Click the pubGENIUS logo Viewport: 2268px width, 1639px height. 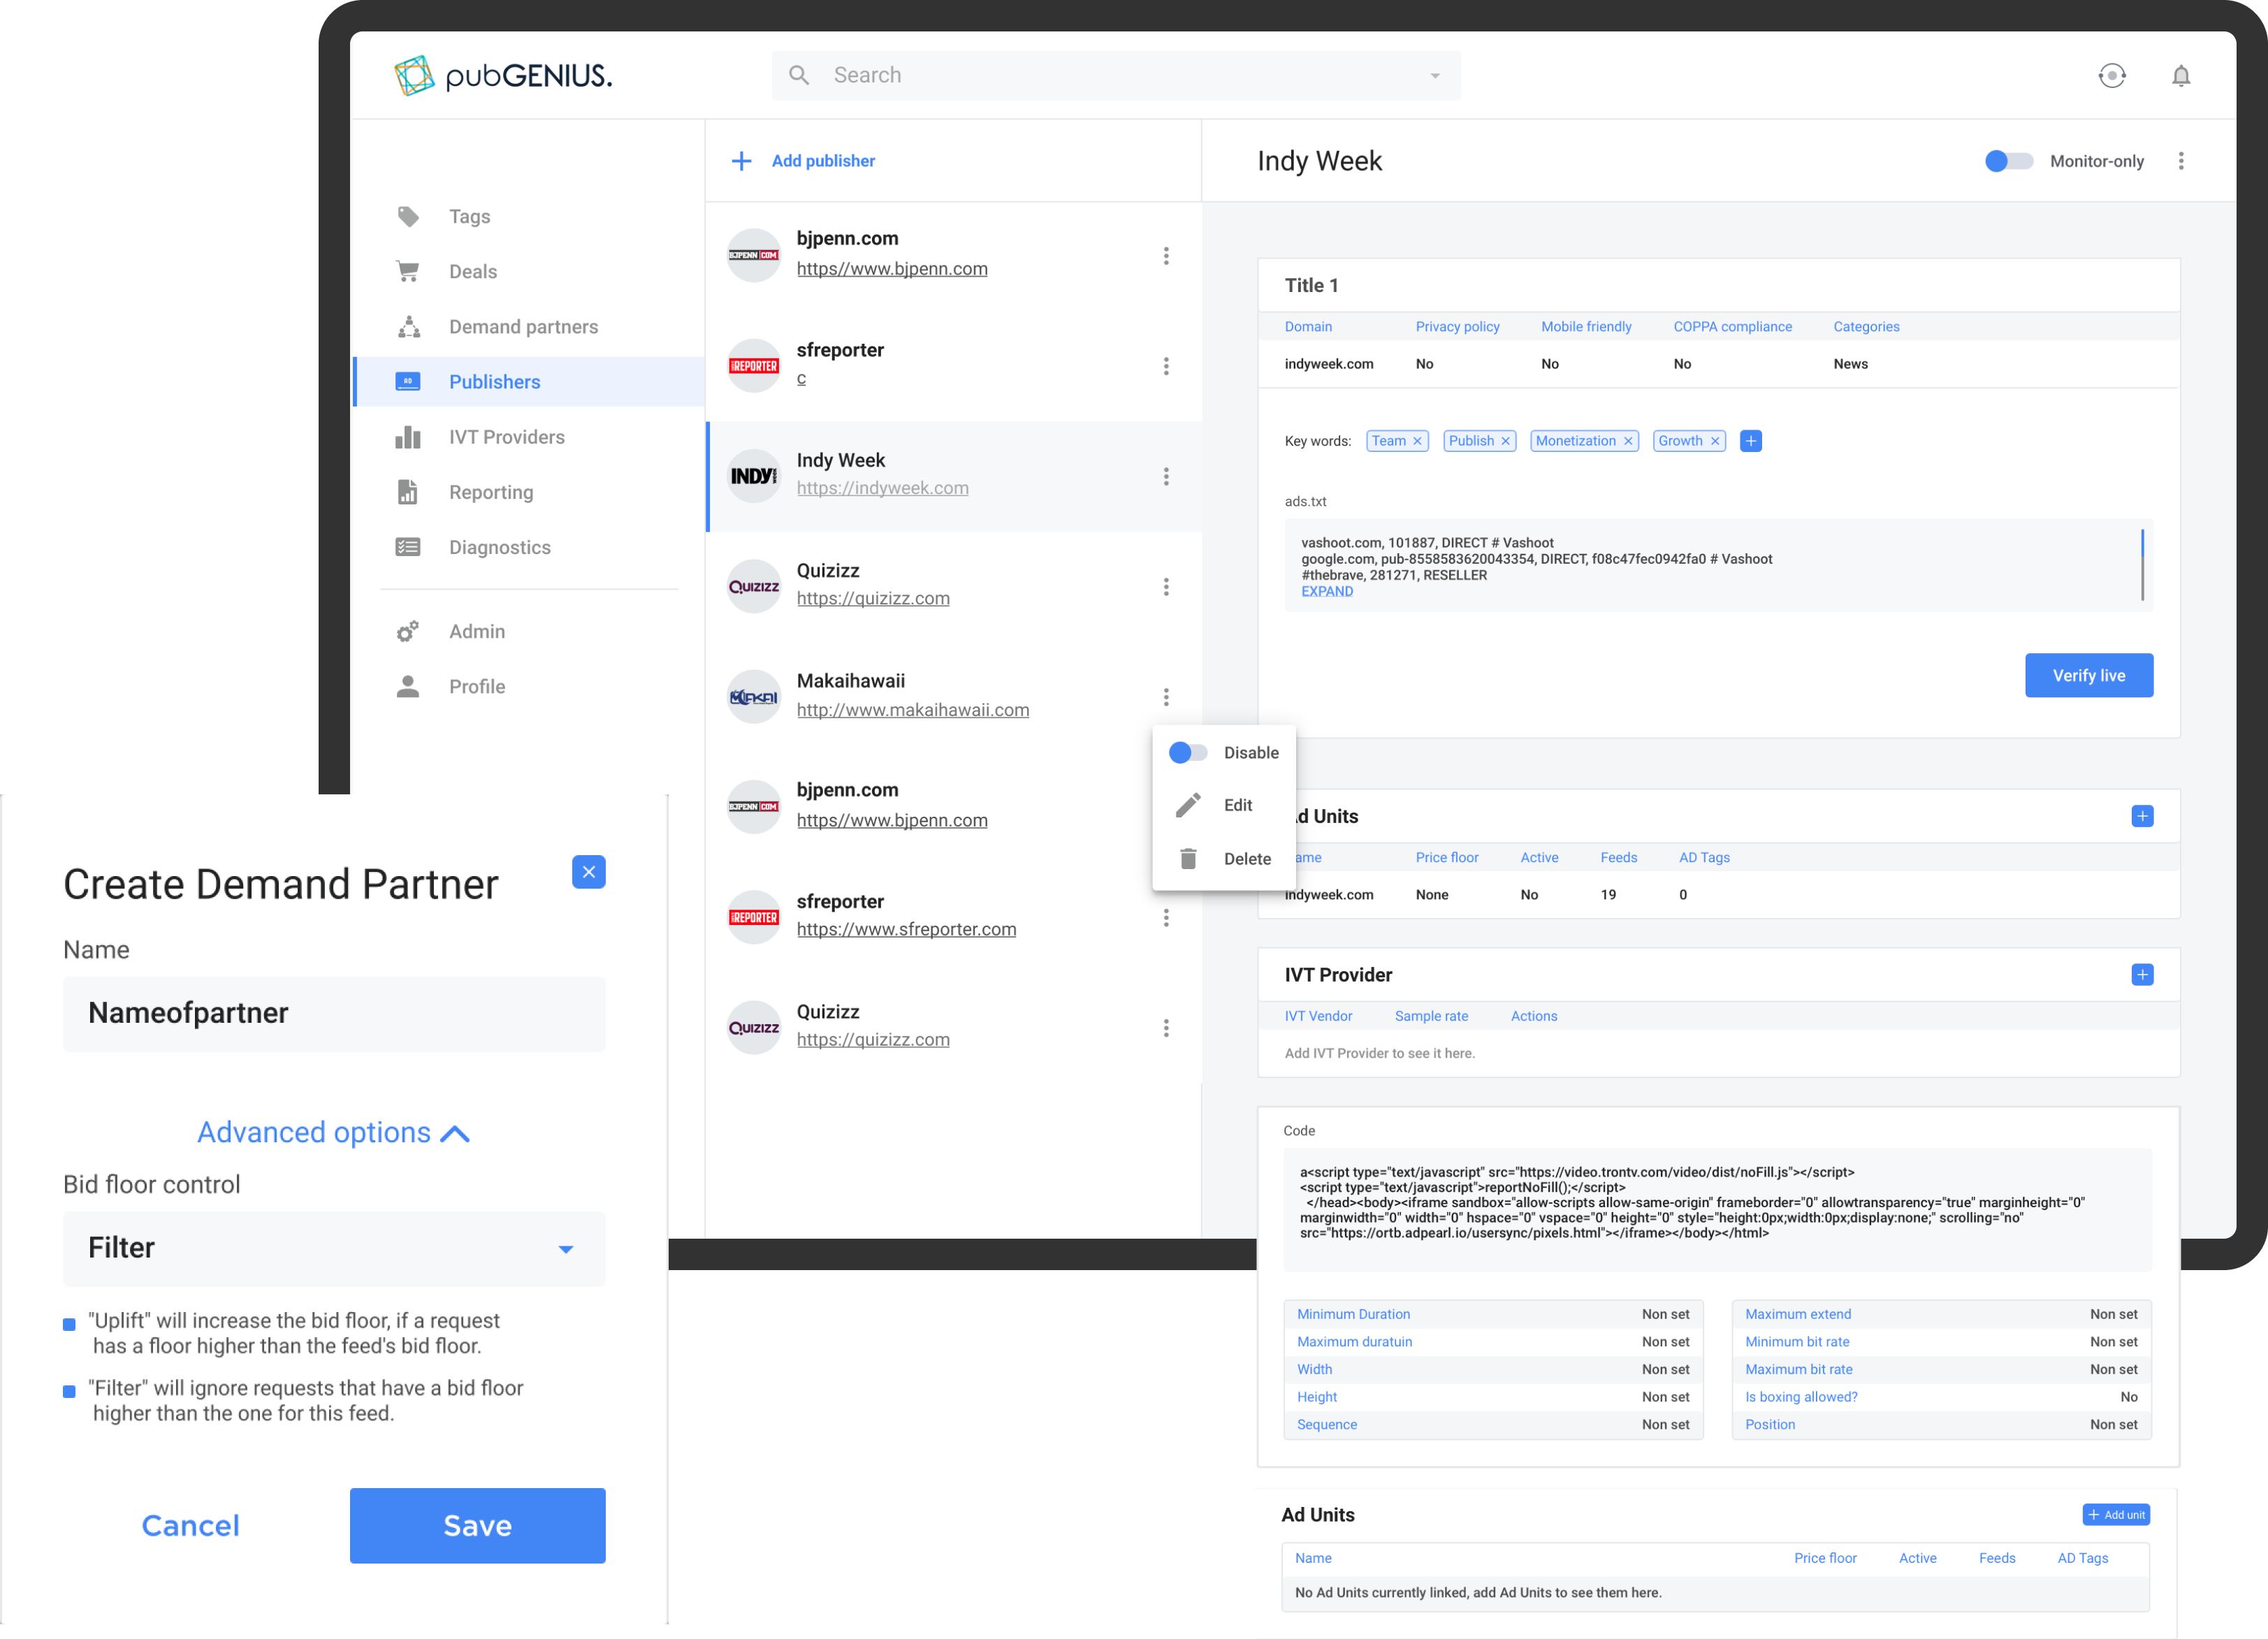click(x=503, y=75)
